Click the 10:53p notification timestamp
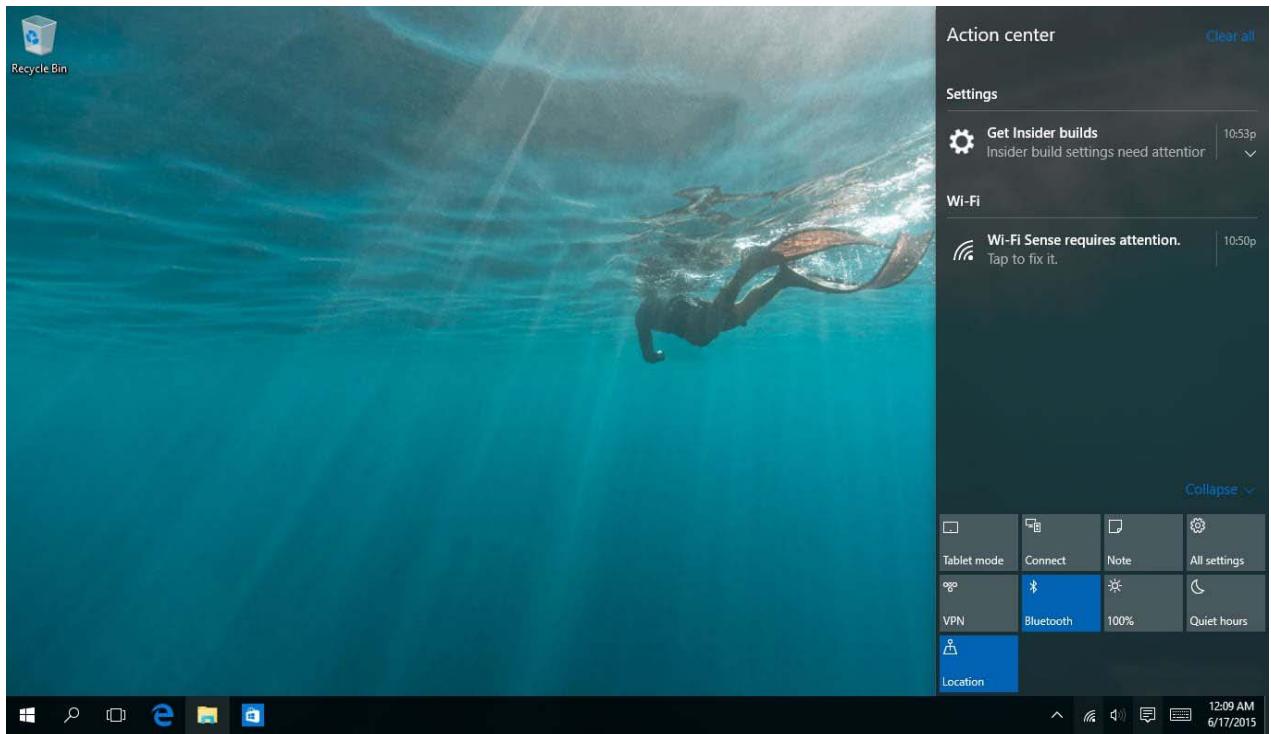The image size is (1271, 734). pyautogui.click(x=1240, y=133)
